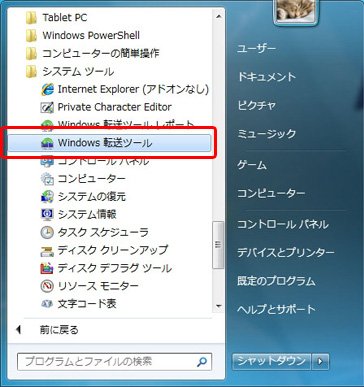Image resolution: width=364 pixels, height=387 pixels.
Task: Click the 前に戻る back arrow
Action: point(19,330)
